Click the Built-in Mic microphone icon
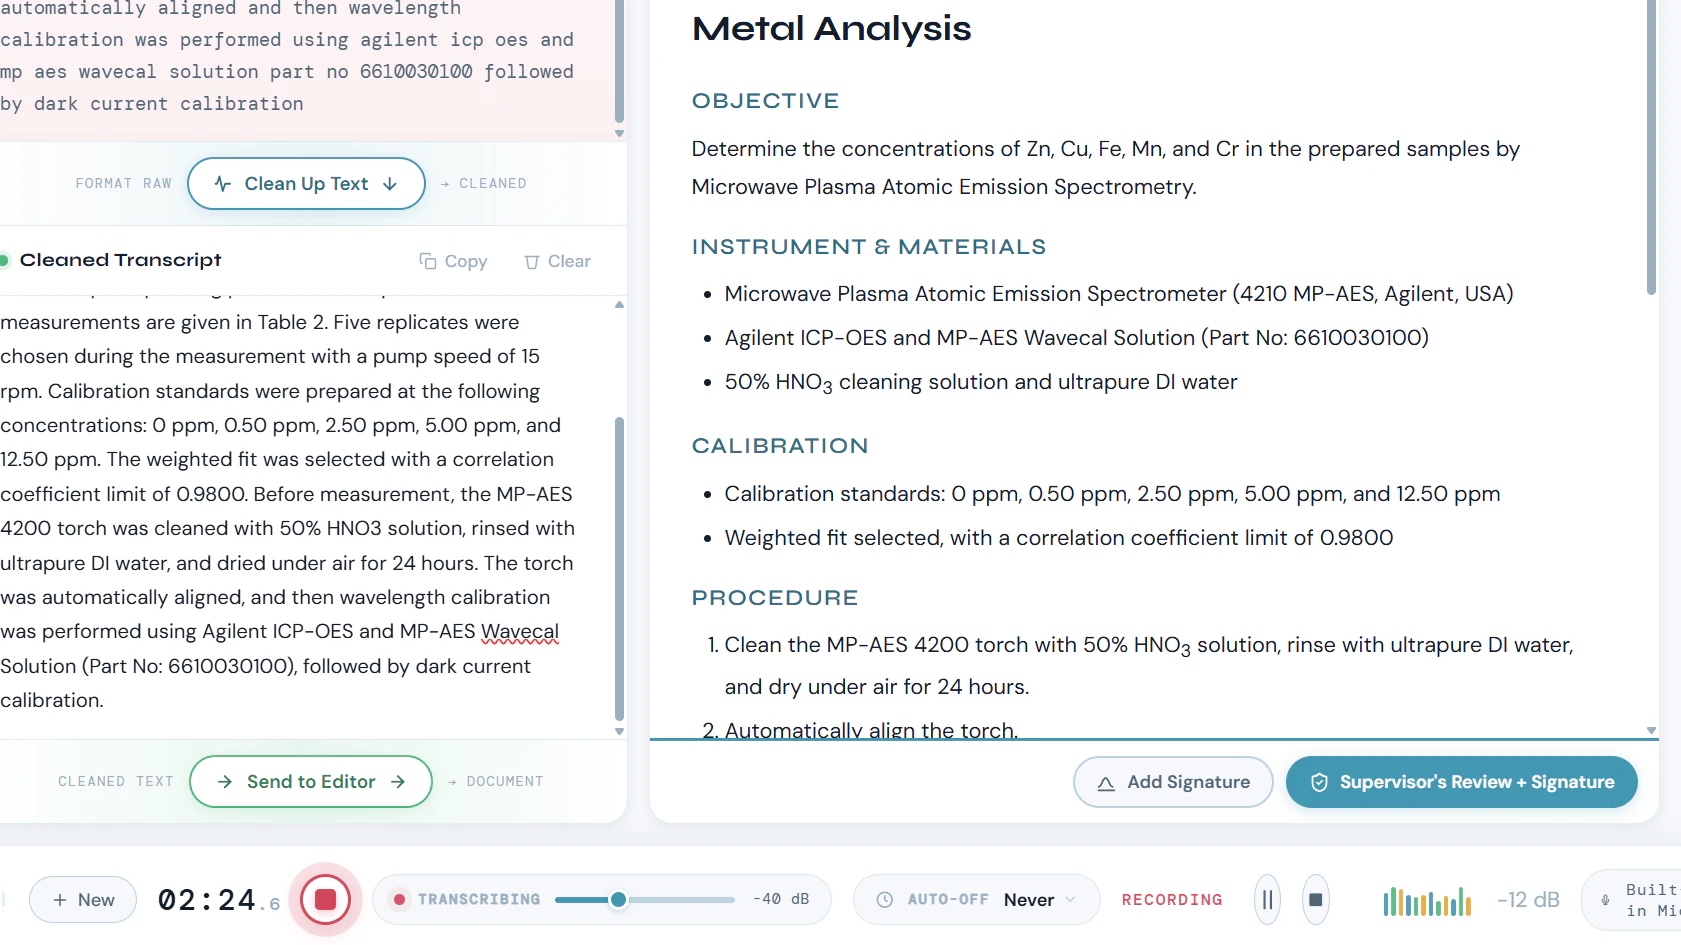Screen dimensions: 1681x945 [x=1605, y=900]
